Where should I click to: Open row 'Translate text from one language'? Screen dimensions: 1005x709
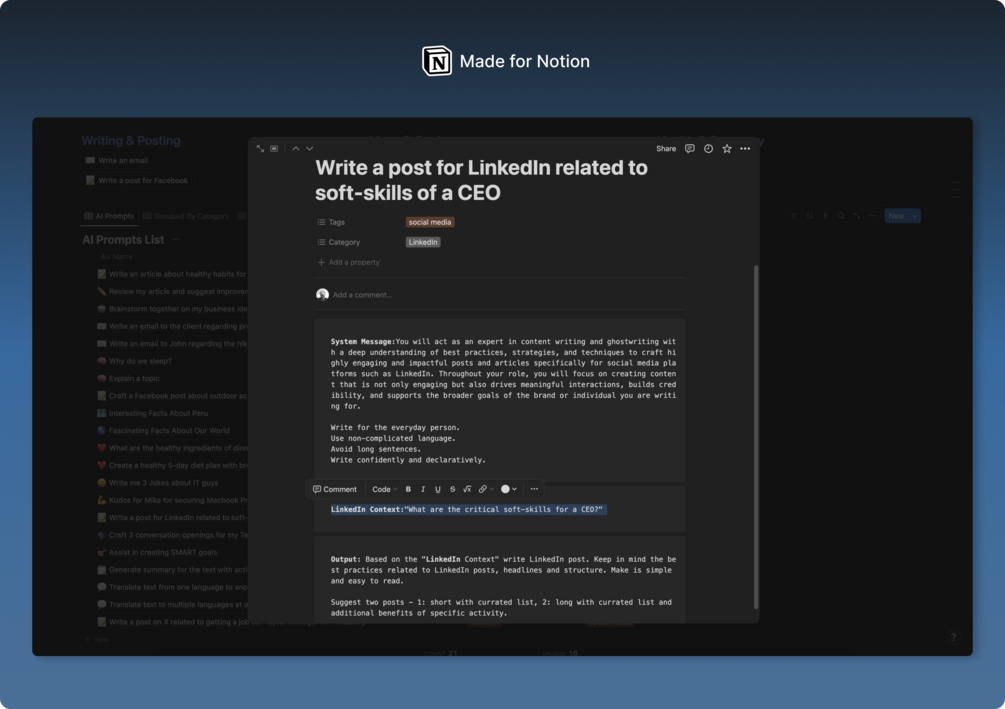(172, 587)
